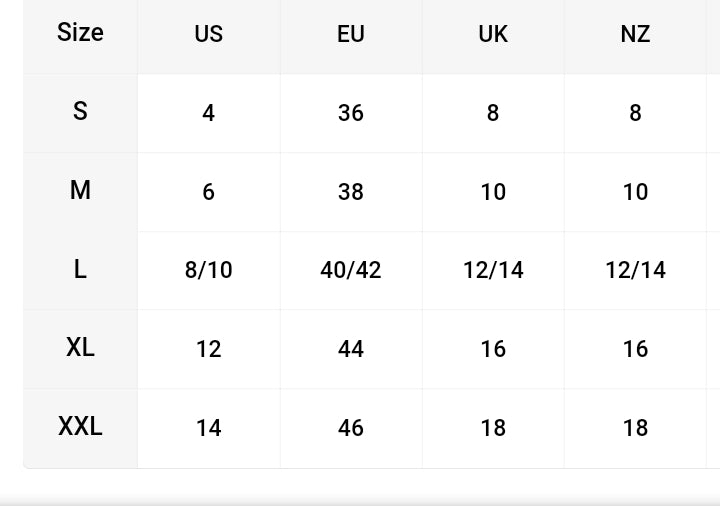
Task: Select the L size row label
Action: pyautogui.click(x=80, y=269)
